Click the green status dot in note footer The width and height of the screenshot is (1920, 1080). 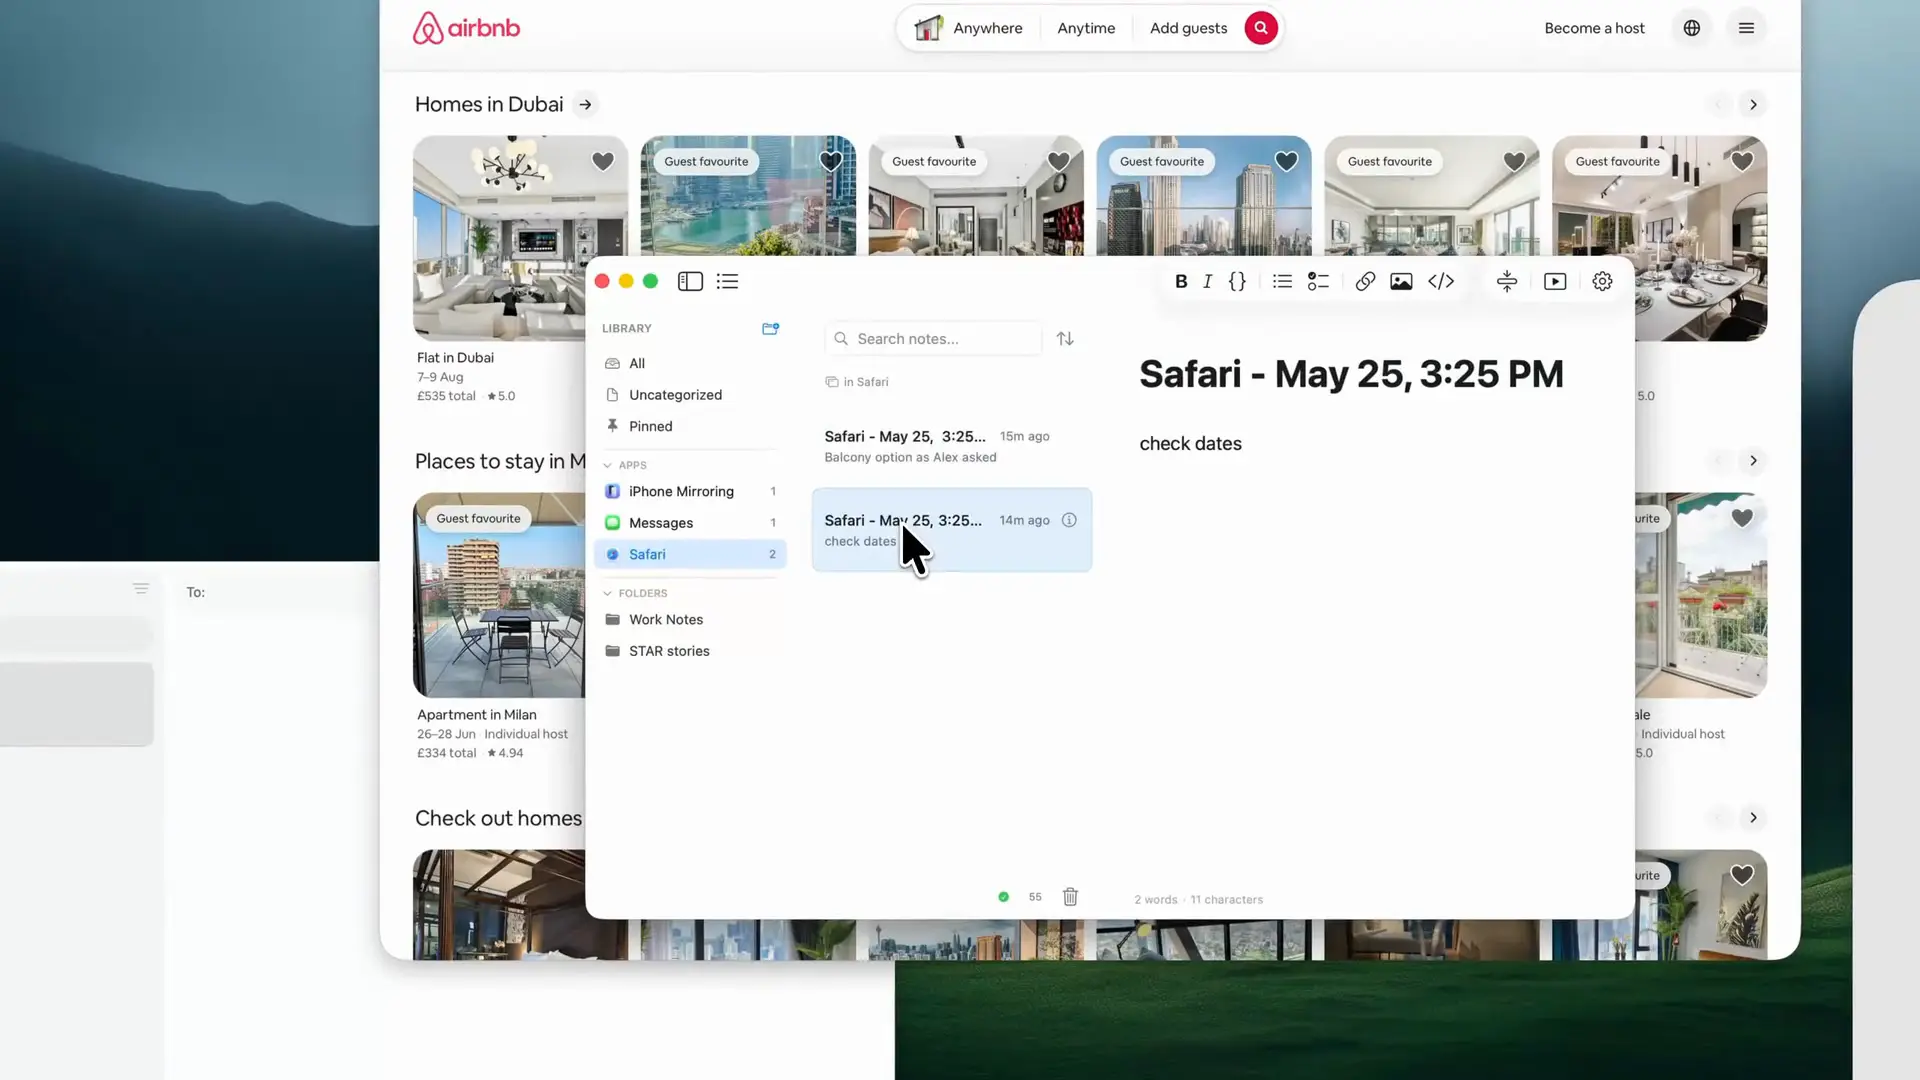(1003, 897)
